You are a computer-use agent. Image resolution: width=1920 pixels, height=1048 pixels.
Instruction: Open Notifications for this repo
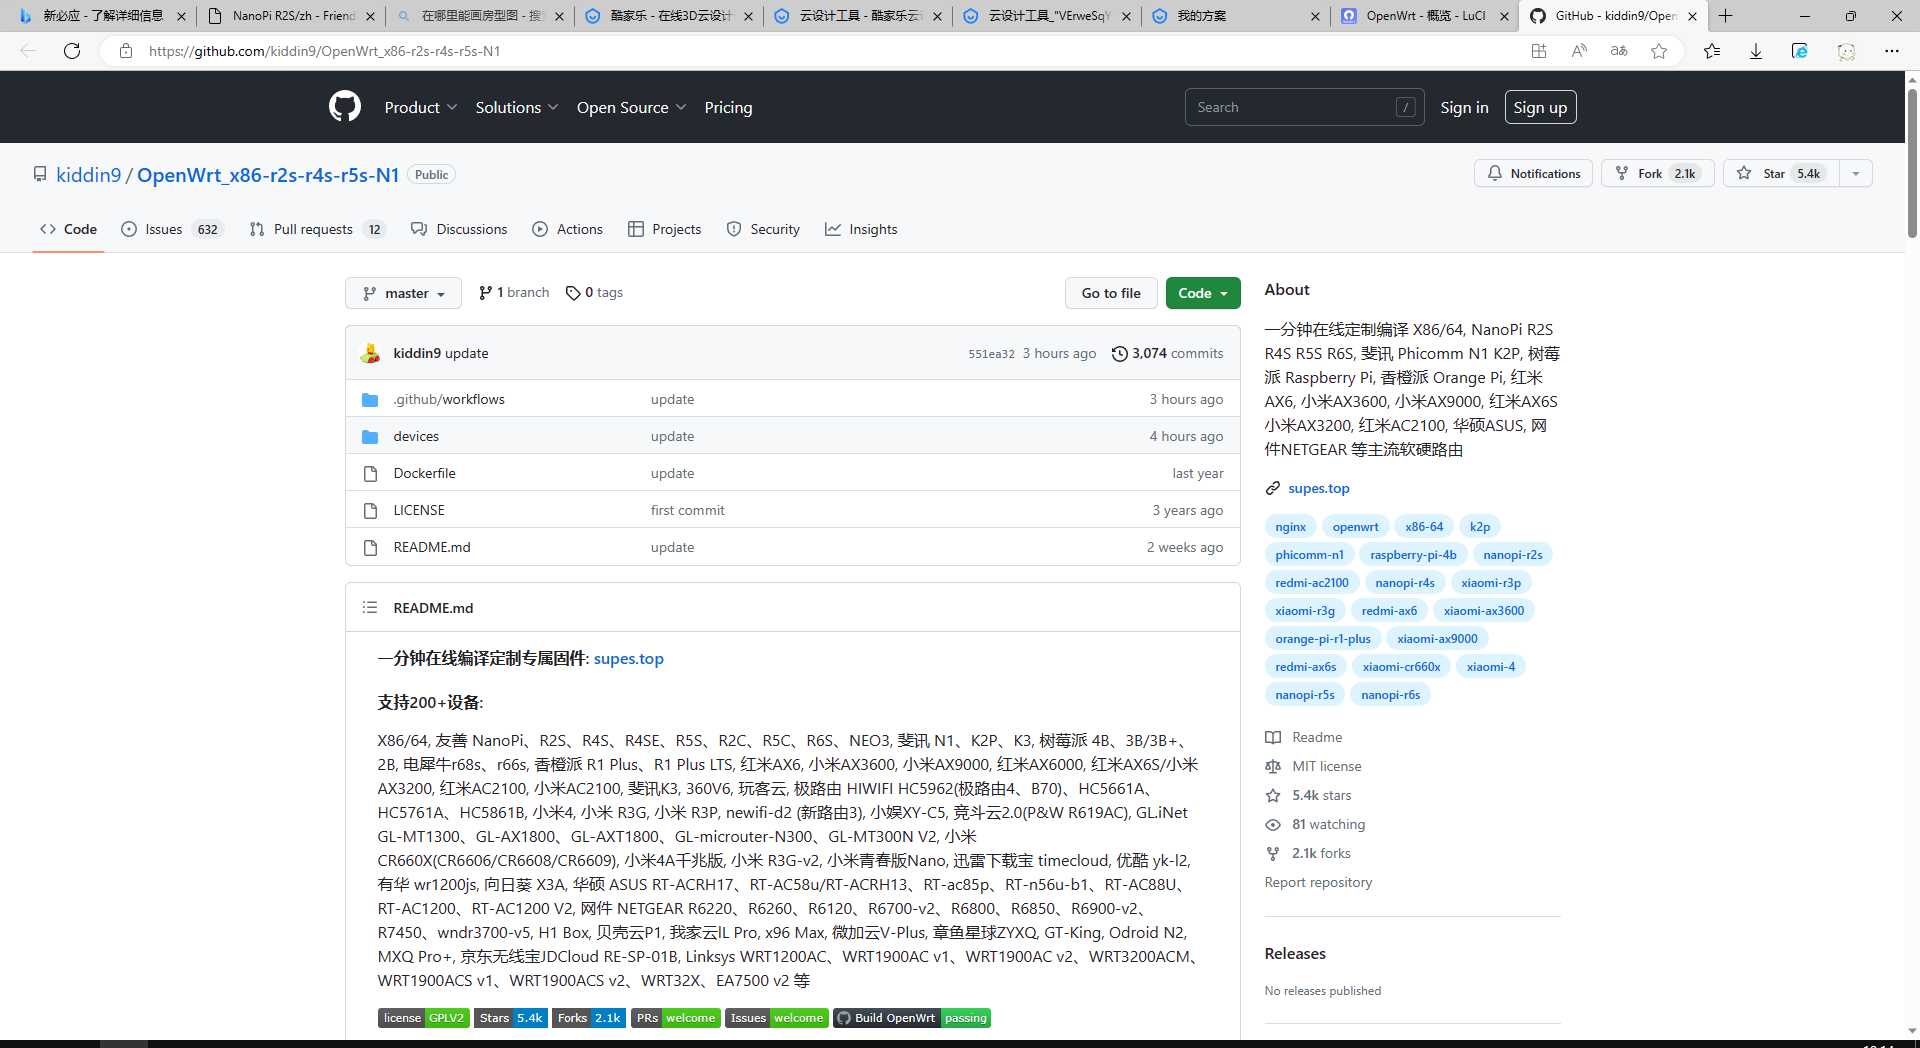(x=1533, y=173)
